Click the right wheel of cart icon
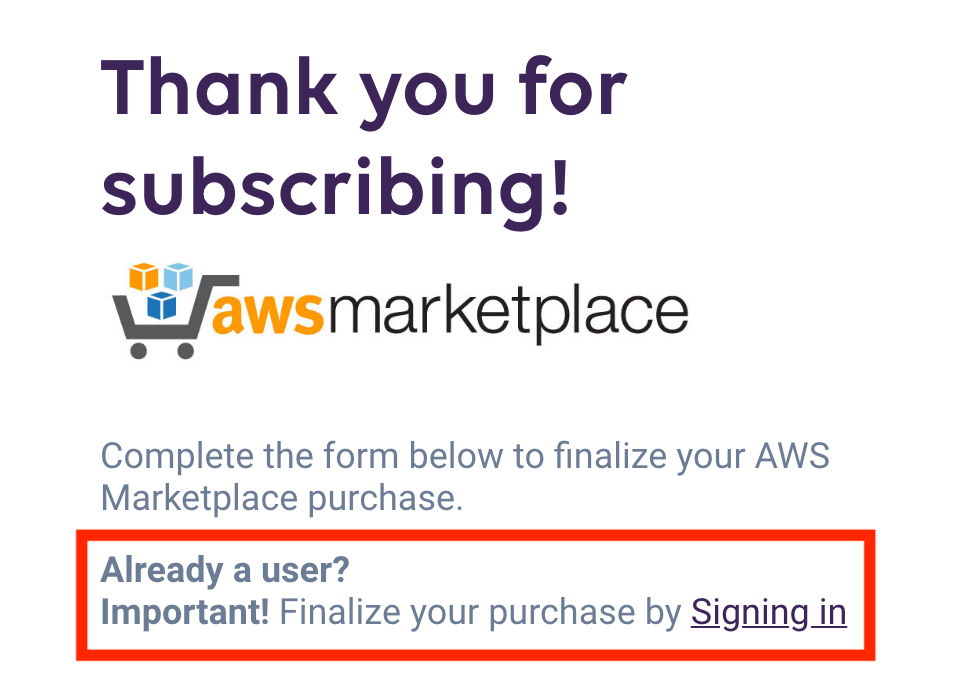 click(x=186, y=351)
